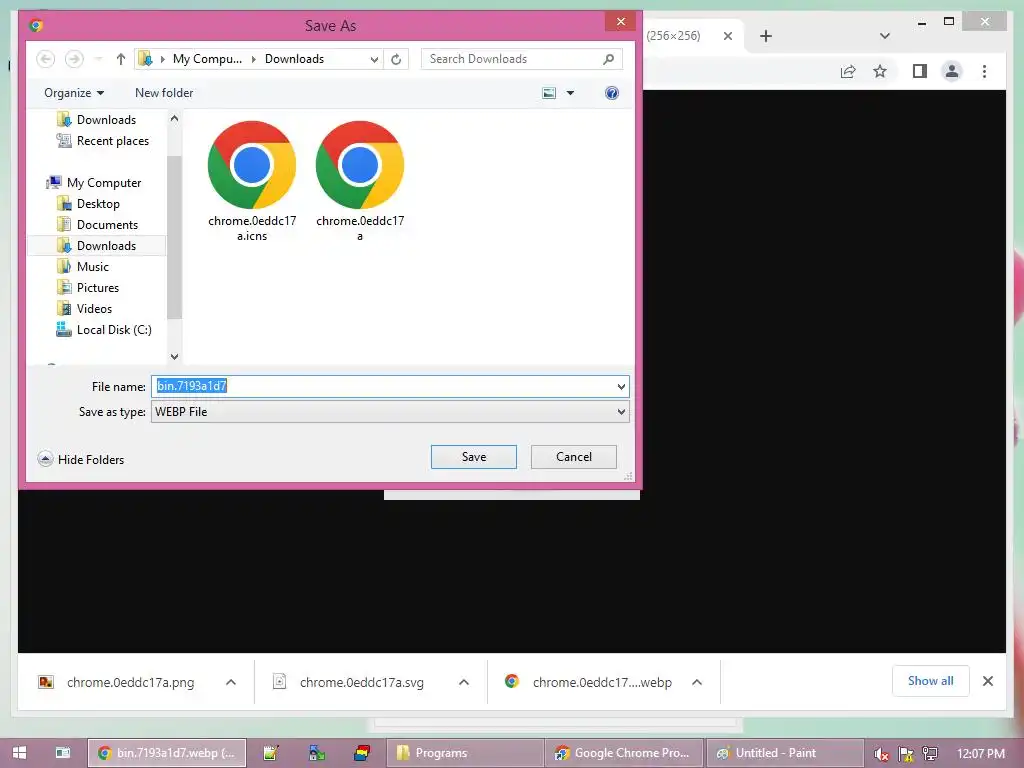
Task: Click the Forward arrow in Save As dialog
Action: (x=74, y=59)
